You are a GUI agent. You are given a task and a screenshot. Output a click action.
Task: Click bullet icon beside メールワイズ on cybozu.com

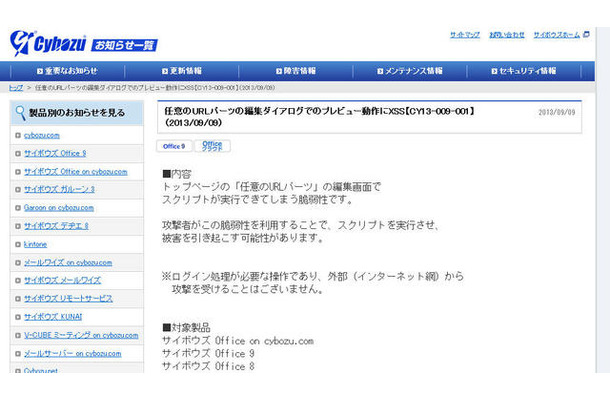(x=18, y=263)
